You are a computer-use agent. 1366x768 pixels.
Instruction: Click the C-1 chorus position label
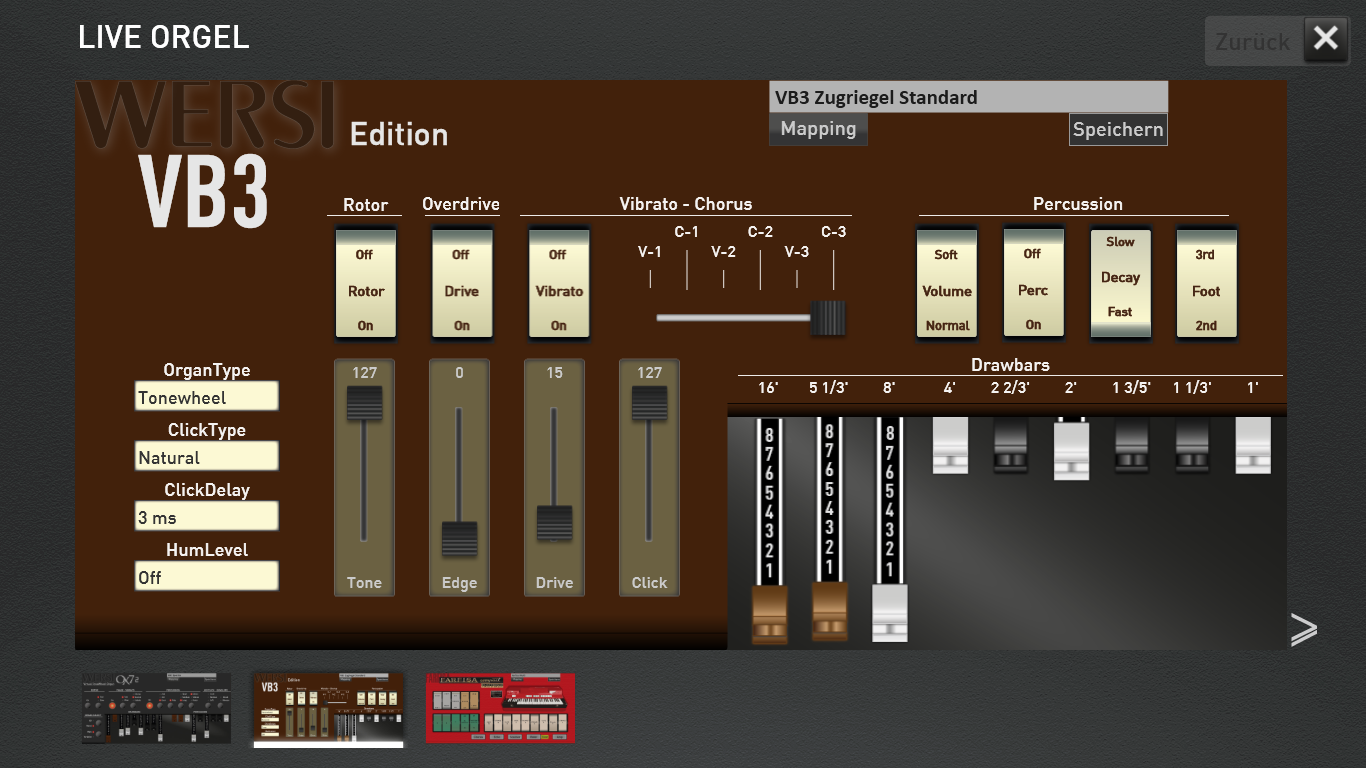[x=687, y=232]
